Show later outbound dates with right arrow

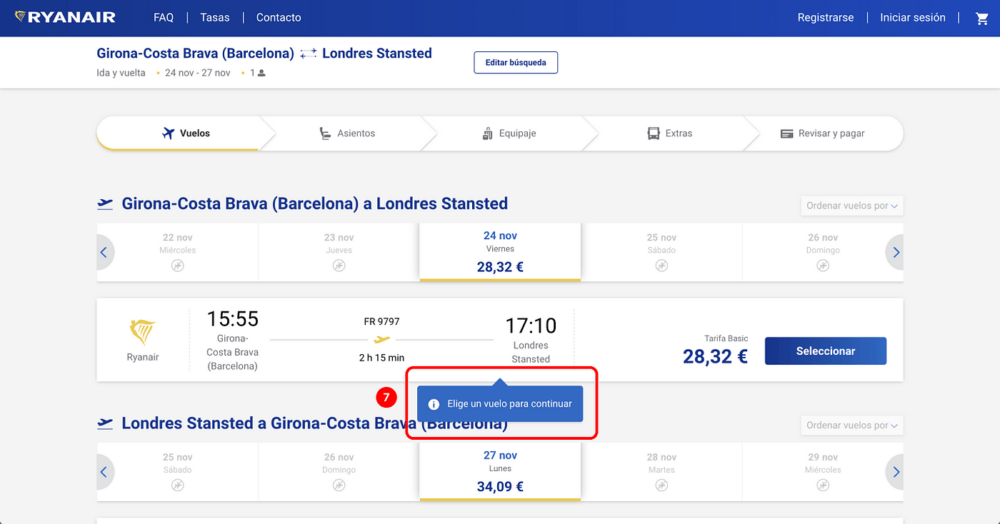(895, 252)
